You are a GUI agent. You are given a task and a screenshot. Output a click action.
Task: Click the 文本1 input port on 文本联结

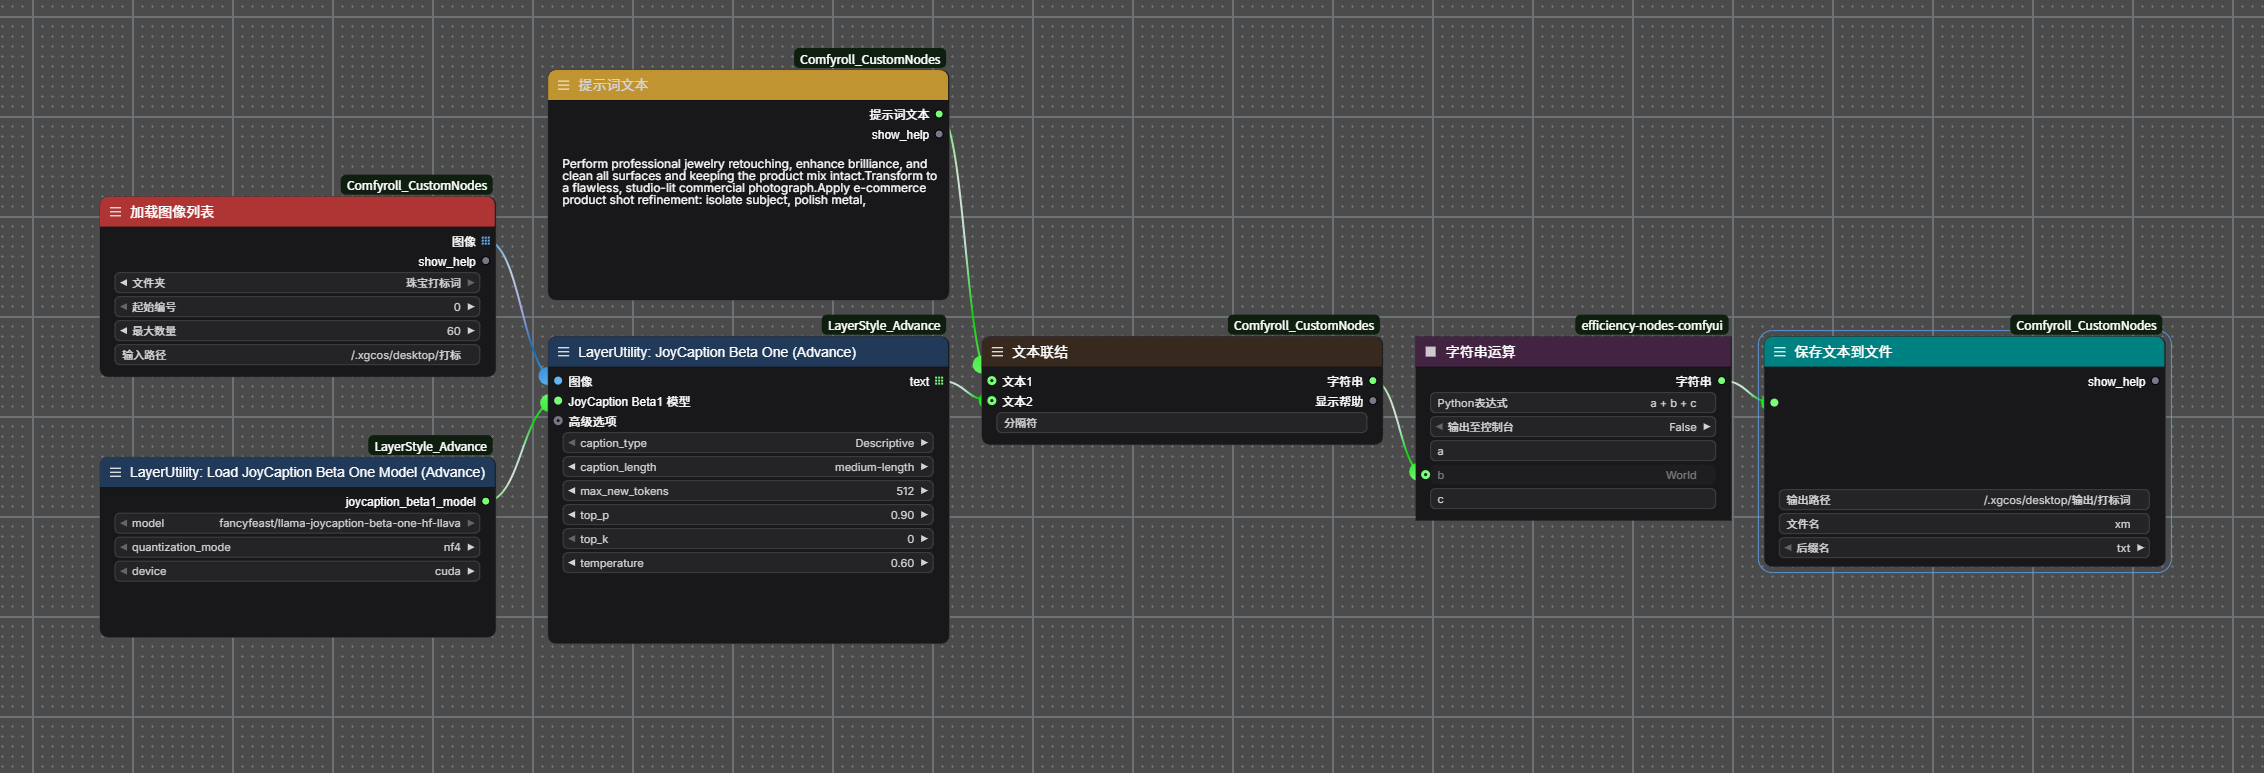pyautogui.click(x=992, y=381)
